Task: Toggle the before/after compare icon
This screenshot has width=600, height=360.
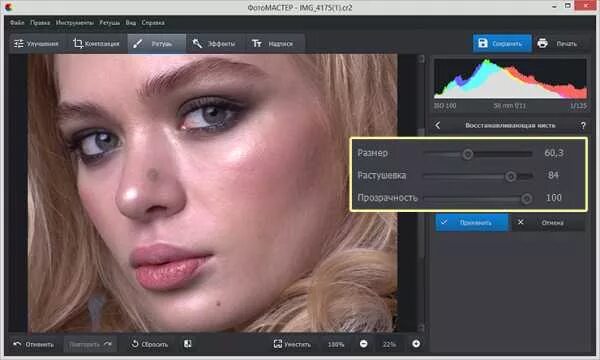Action: (188, 344)
